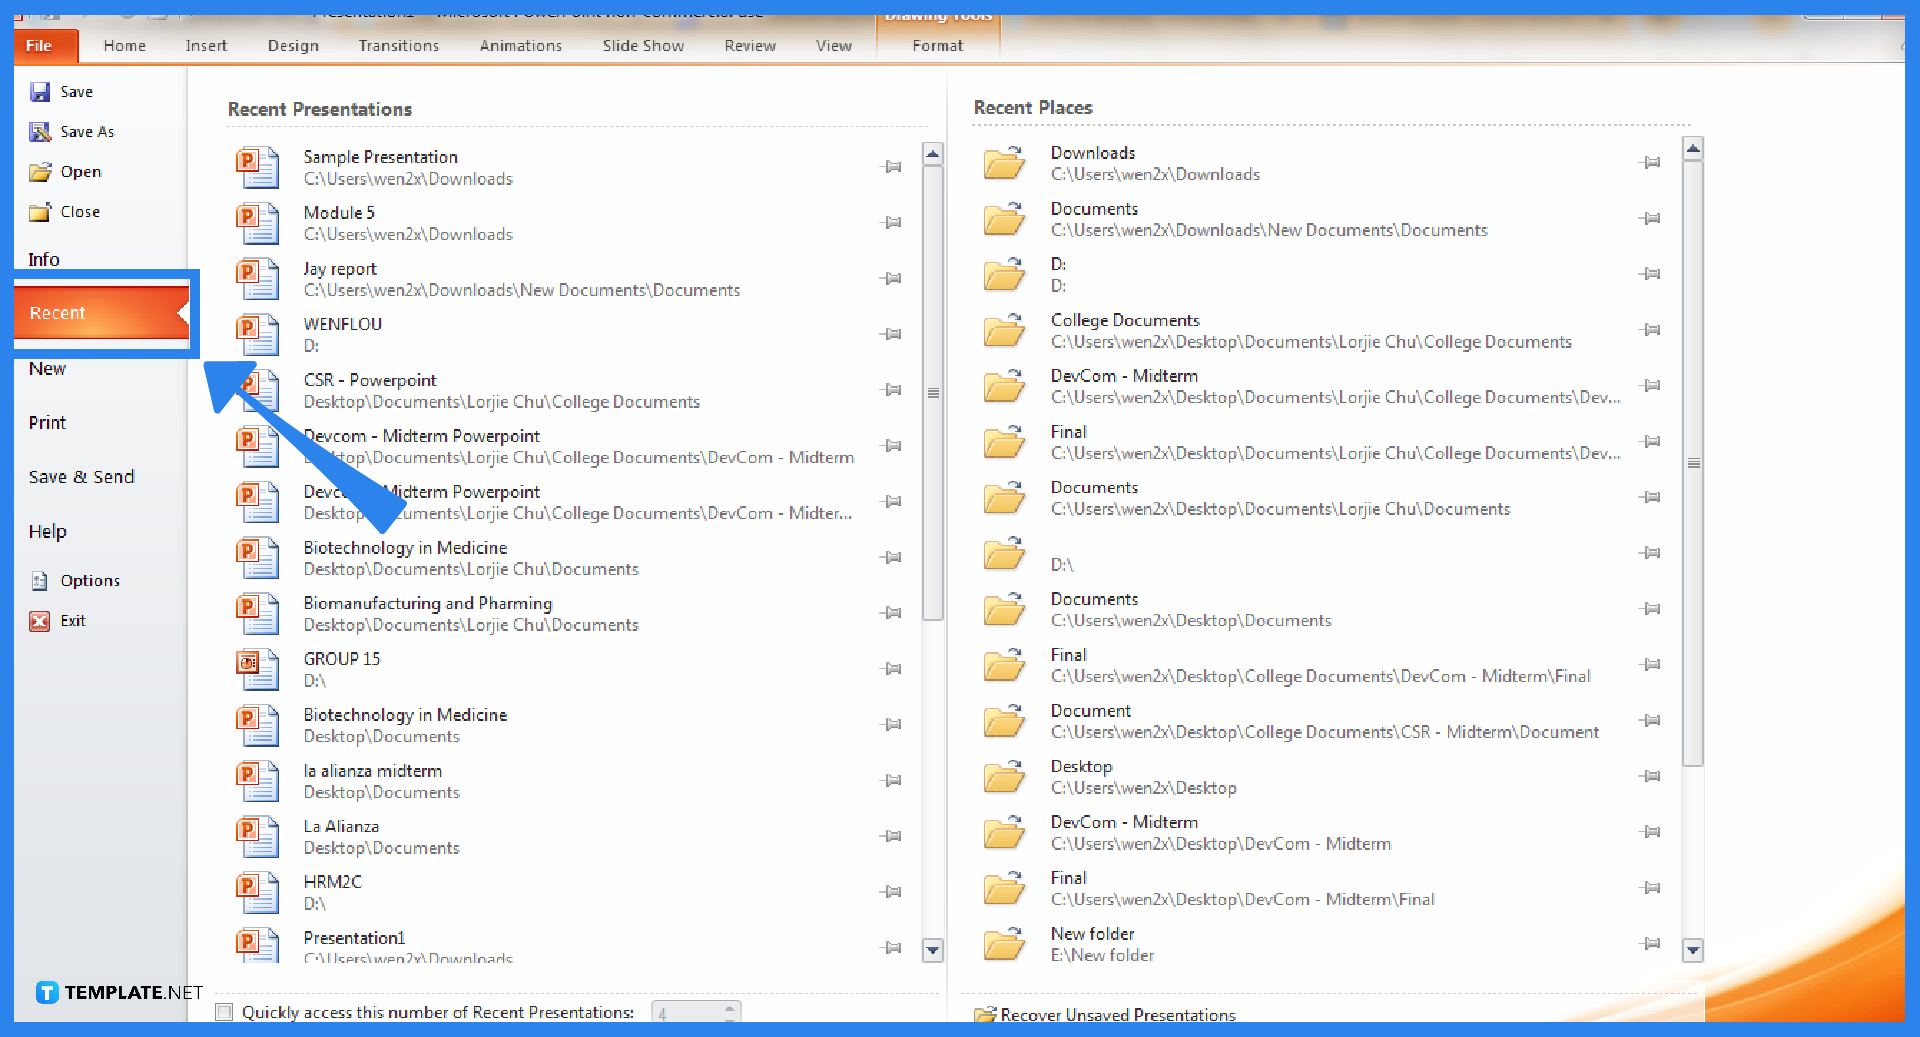Click Recover Unsaved Presentations
The height and width of the screenshot is (1037, 1920).
(1117, 1014)
